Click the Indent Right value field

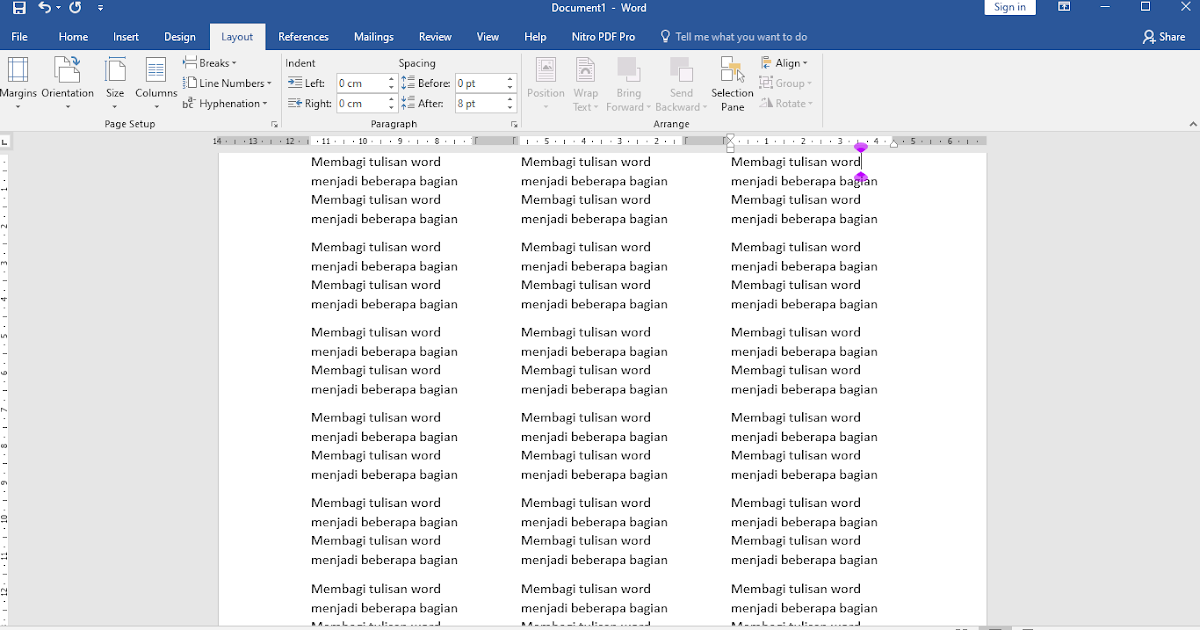click(x=360, y=103)
